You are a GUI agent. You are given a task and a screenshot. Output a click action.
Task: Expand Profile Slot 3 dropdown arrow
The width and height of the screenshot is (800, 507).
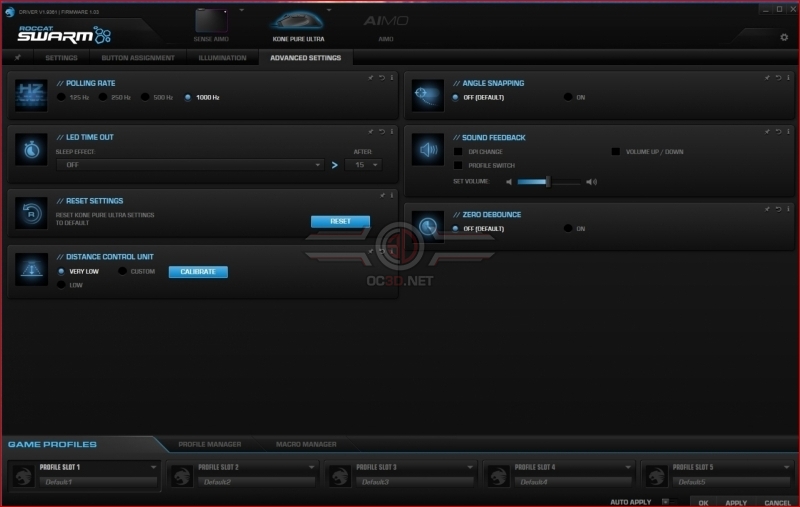(x=469, y=467)
